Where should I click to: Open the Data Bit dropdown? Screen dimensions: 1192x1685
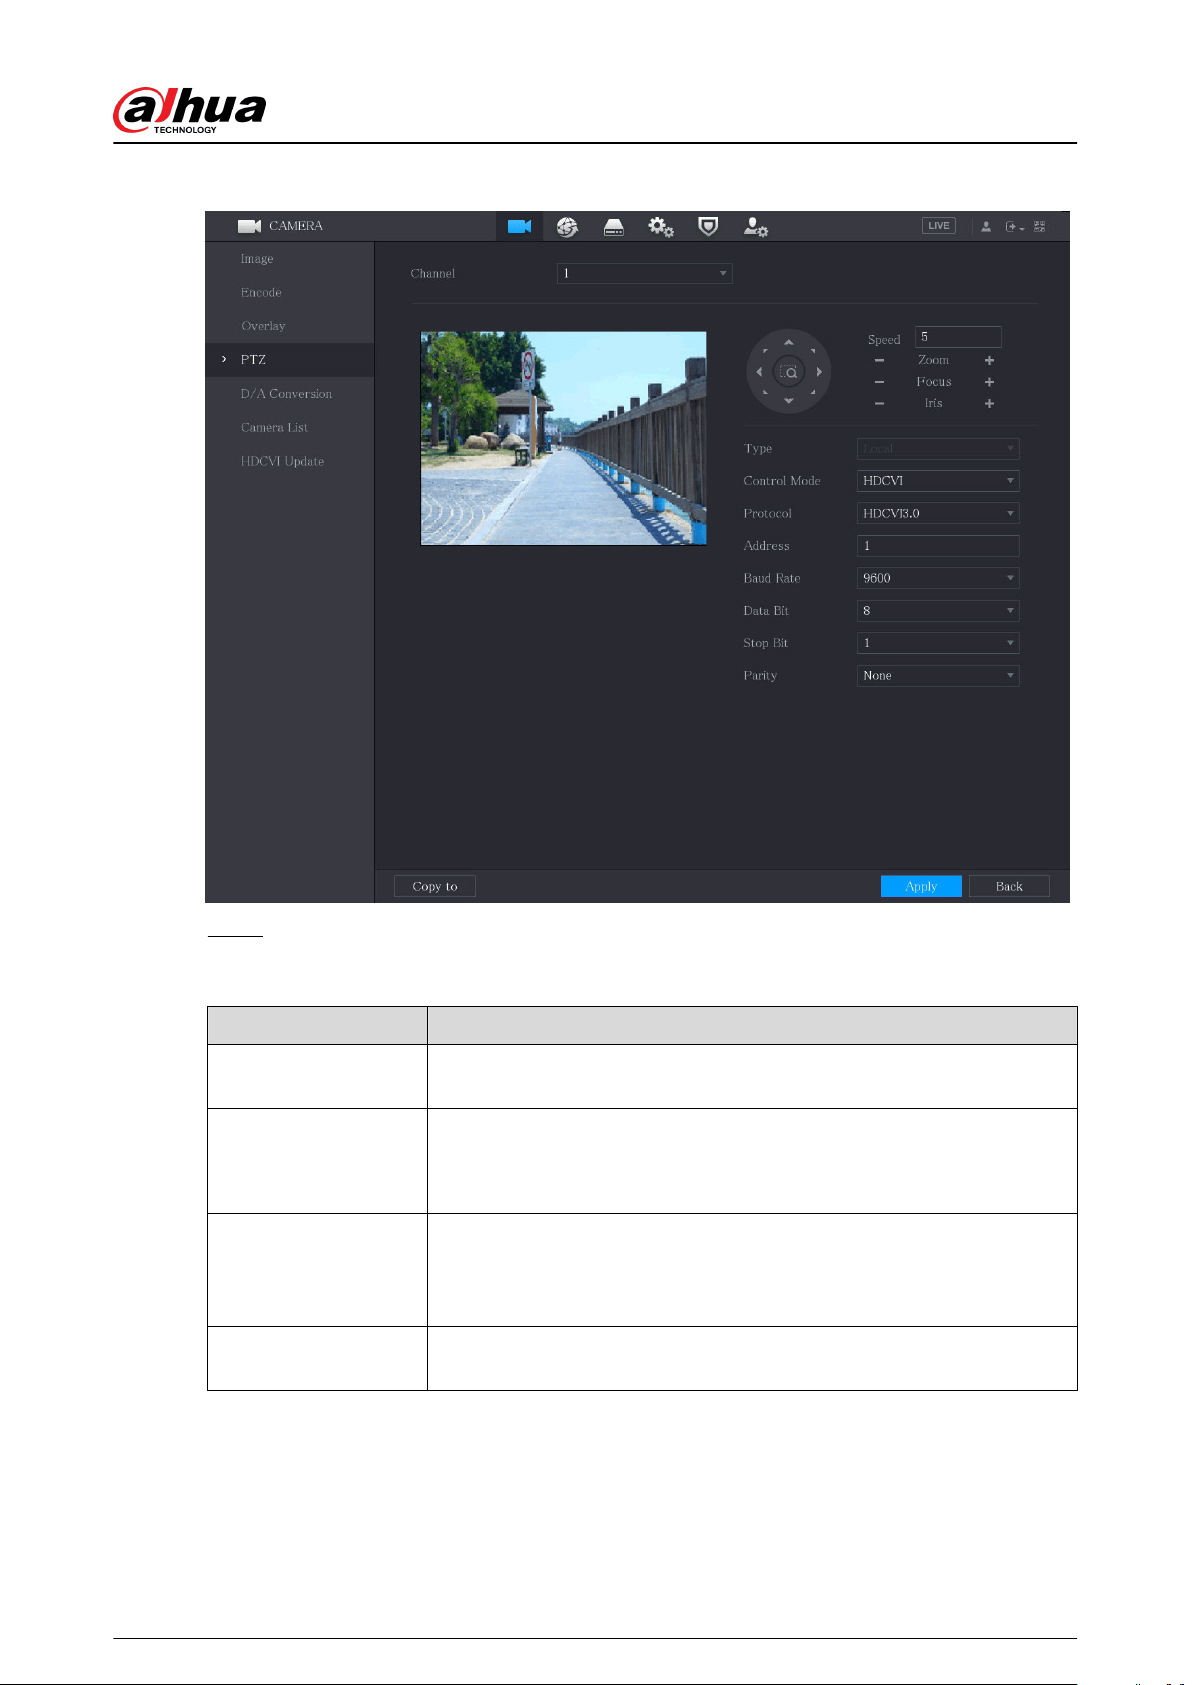click(x=938, y=611)
